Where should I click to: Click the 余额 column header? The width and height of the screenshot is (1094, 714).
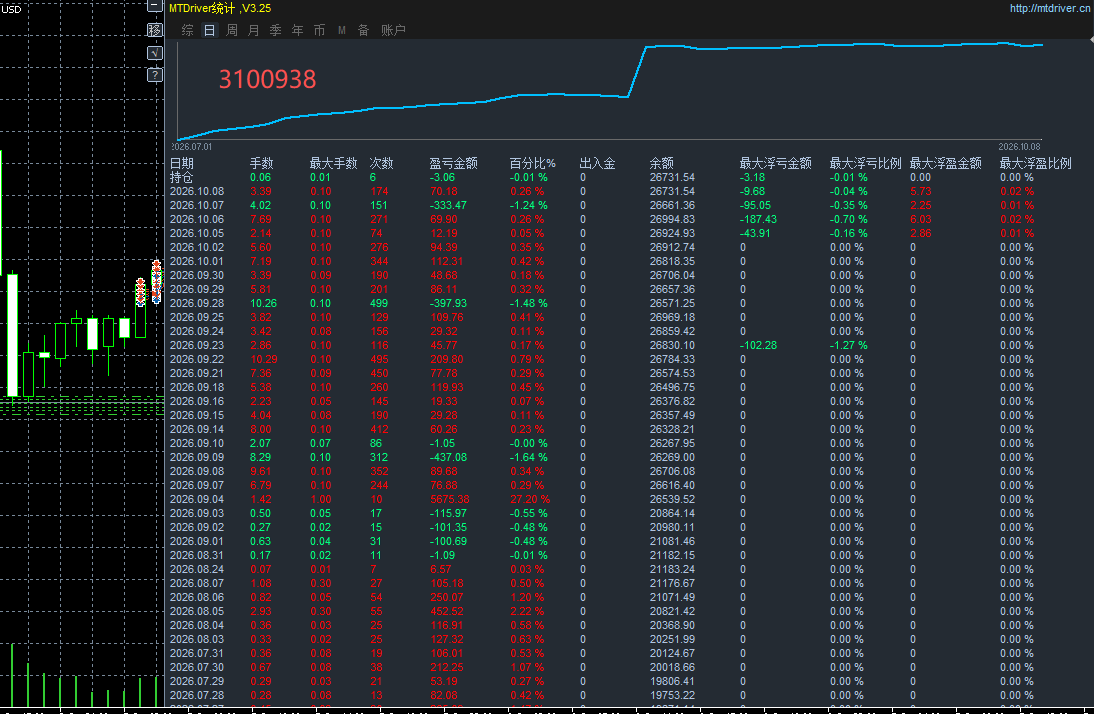(661, 163)
